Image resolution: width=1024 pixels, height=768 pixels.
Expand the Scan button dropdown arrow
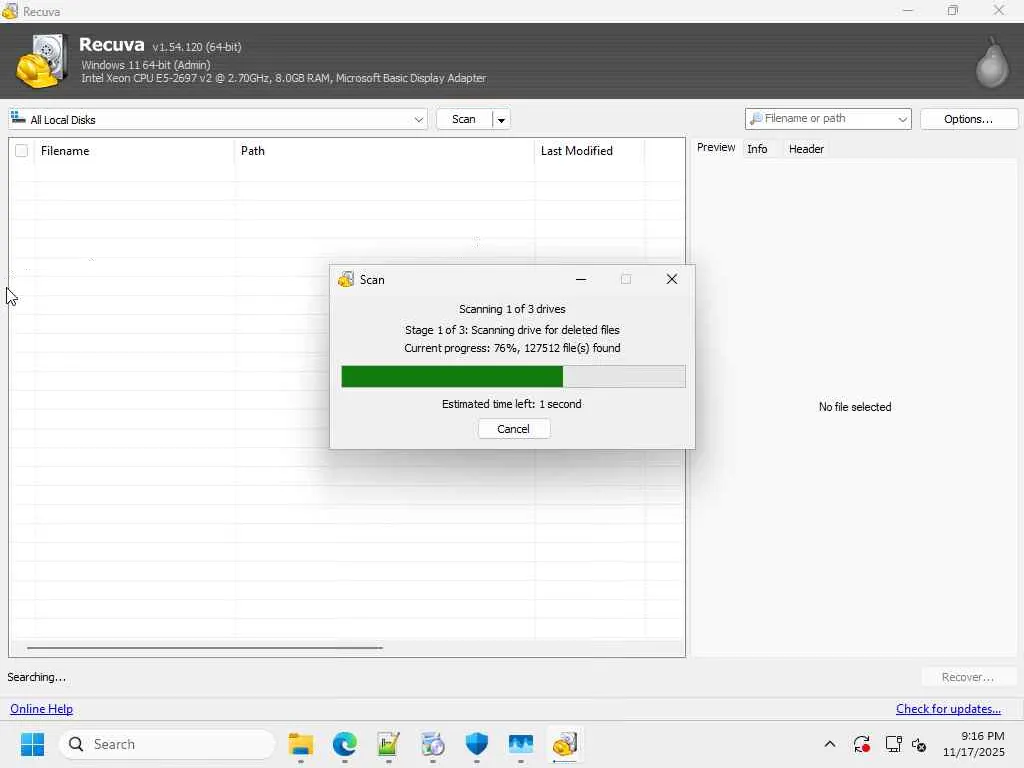(x=502, y=120)
